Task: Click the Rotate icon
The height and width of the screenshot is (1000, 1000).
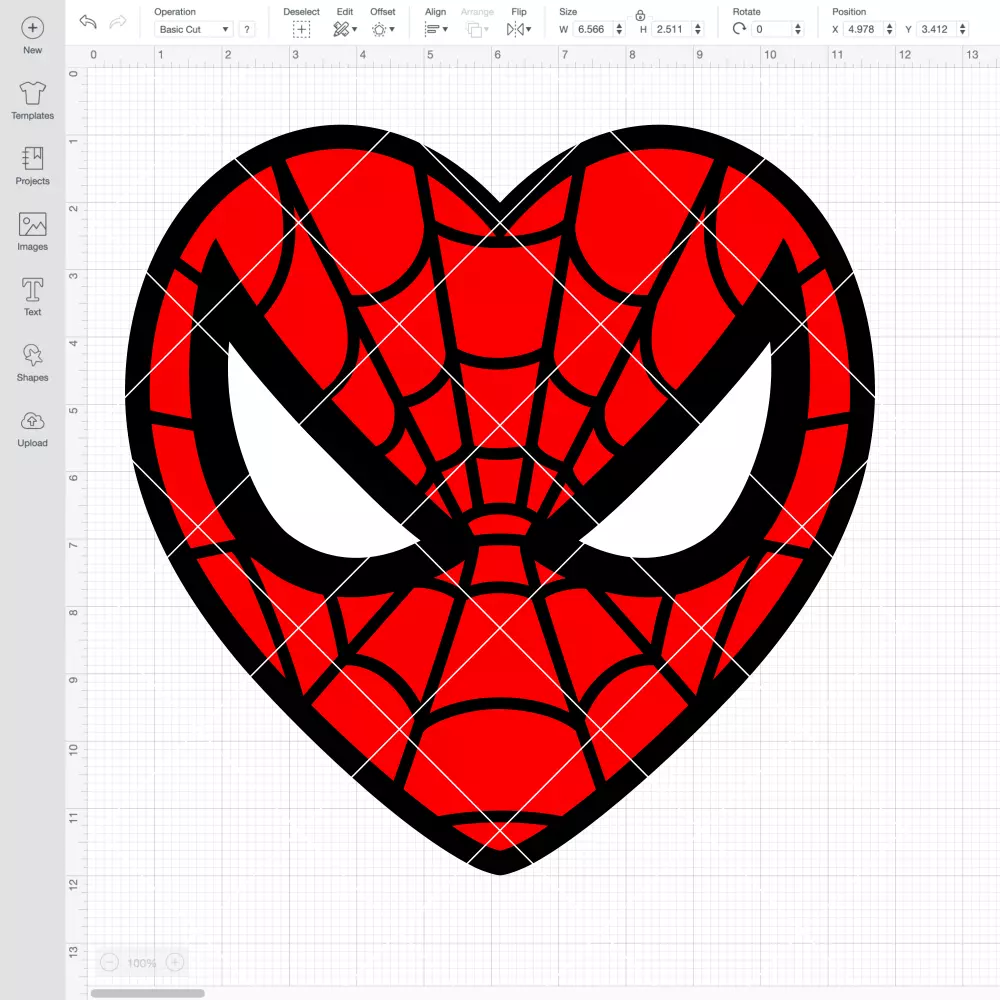Action: pyautogui.click(x=739, y=29)
